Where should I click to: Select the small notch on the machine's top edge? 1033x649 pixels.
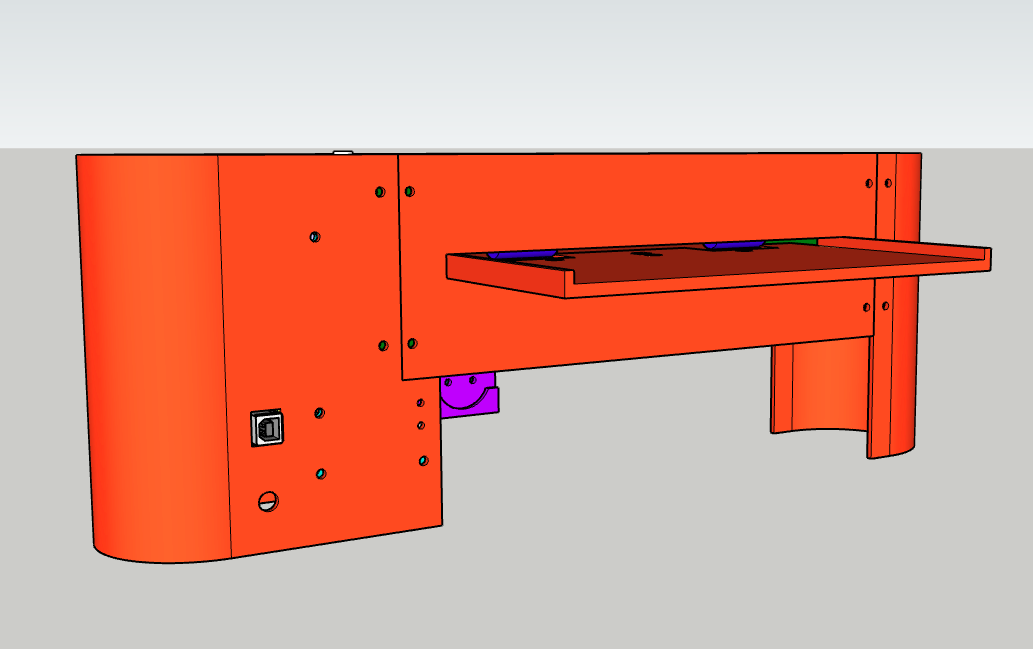click(x=341, y=151)
